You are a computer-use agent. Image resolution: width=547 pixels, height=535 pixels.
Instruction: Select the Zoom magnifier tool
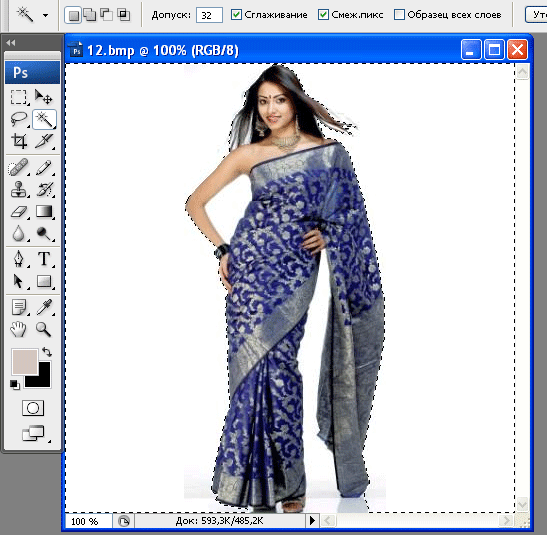tap(44, 329)
